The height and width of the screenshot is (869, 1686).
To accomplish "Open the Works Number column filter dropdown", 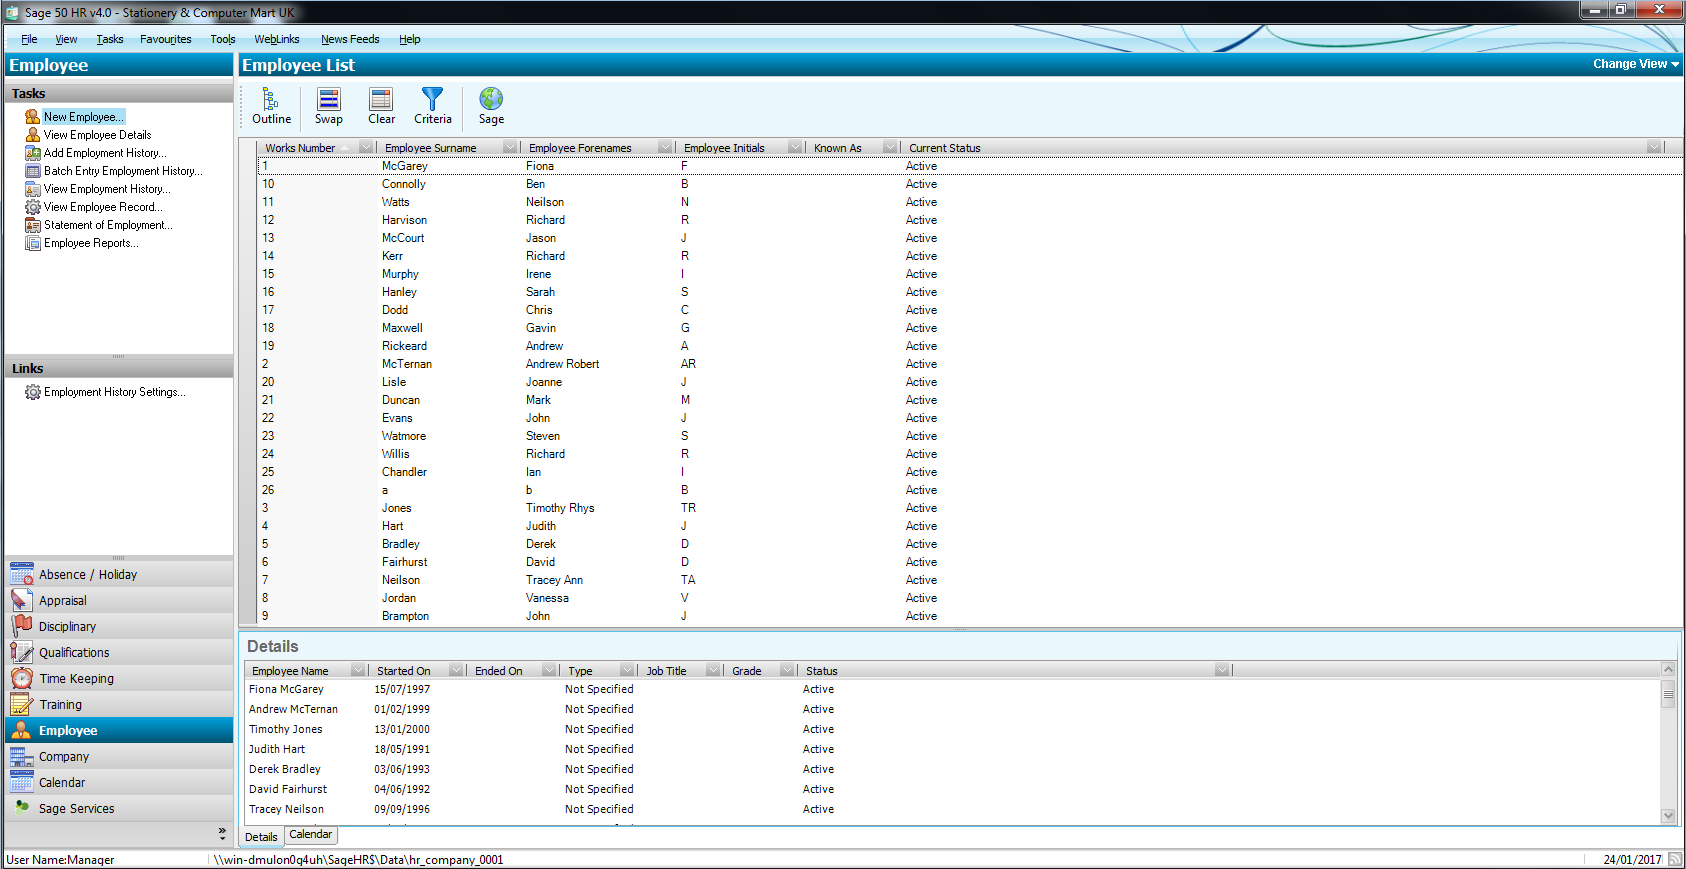I will click(367, 148).
